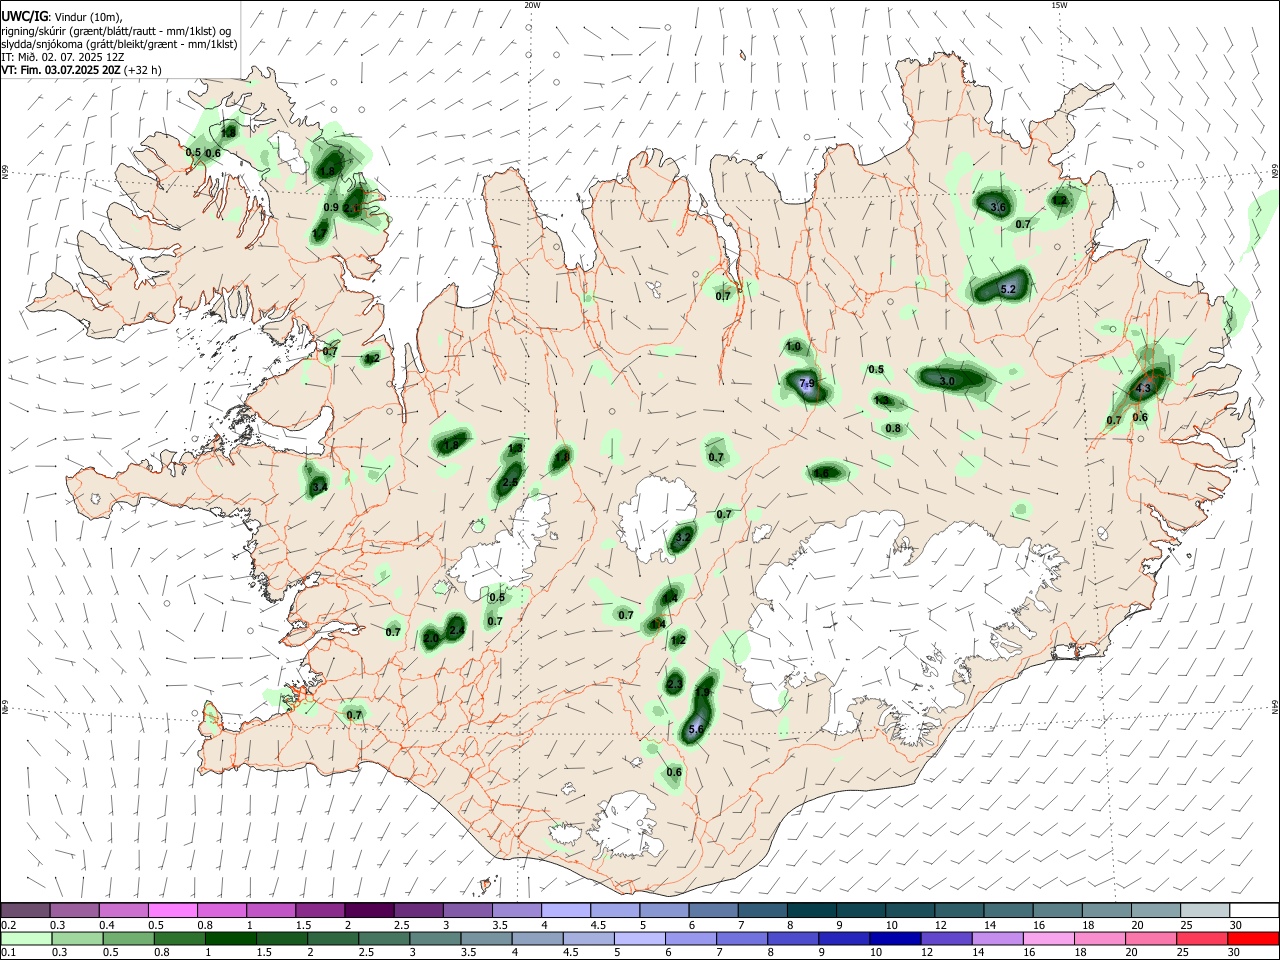The height and width of the screenshot is (960, 1280).
Task: Click the 3.4 value in west Iceland
Action: 319,487
